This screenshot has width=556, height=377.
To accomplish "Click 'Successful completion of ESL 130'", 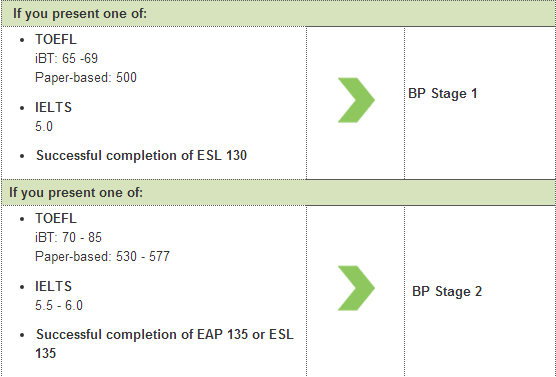I will click(141, 155).
